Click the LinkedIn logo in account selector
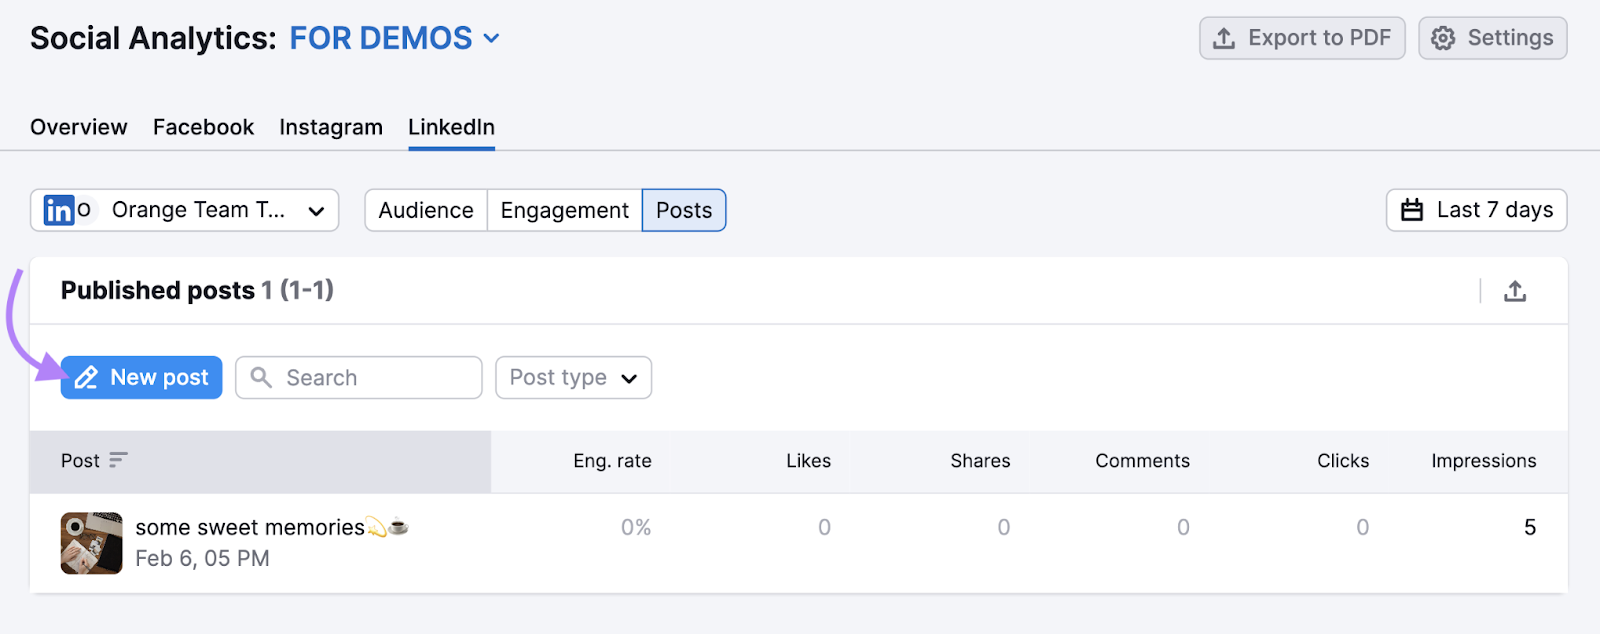 (59, 210)
